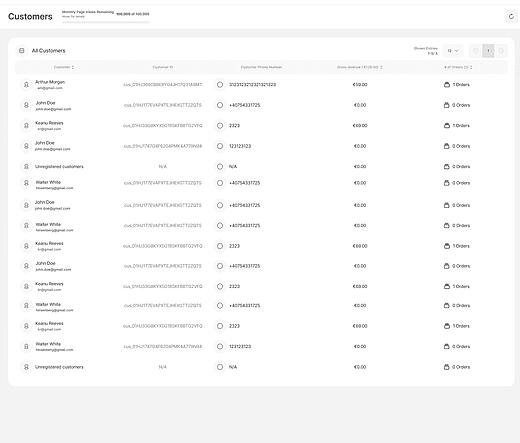Viewport: 520px width, 443px height.
Task: Click the bag icon in Arthur Morgan's orders cell
Action: pyautogui.click(x=447, y=85)
